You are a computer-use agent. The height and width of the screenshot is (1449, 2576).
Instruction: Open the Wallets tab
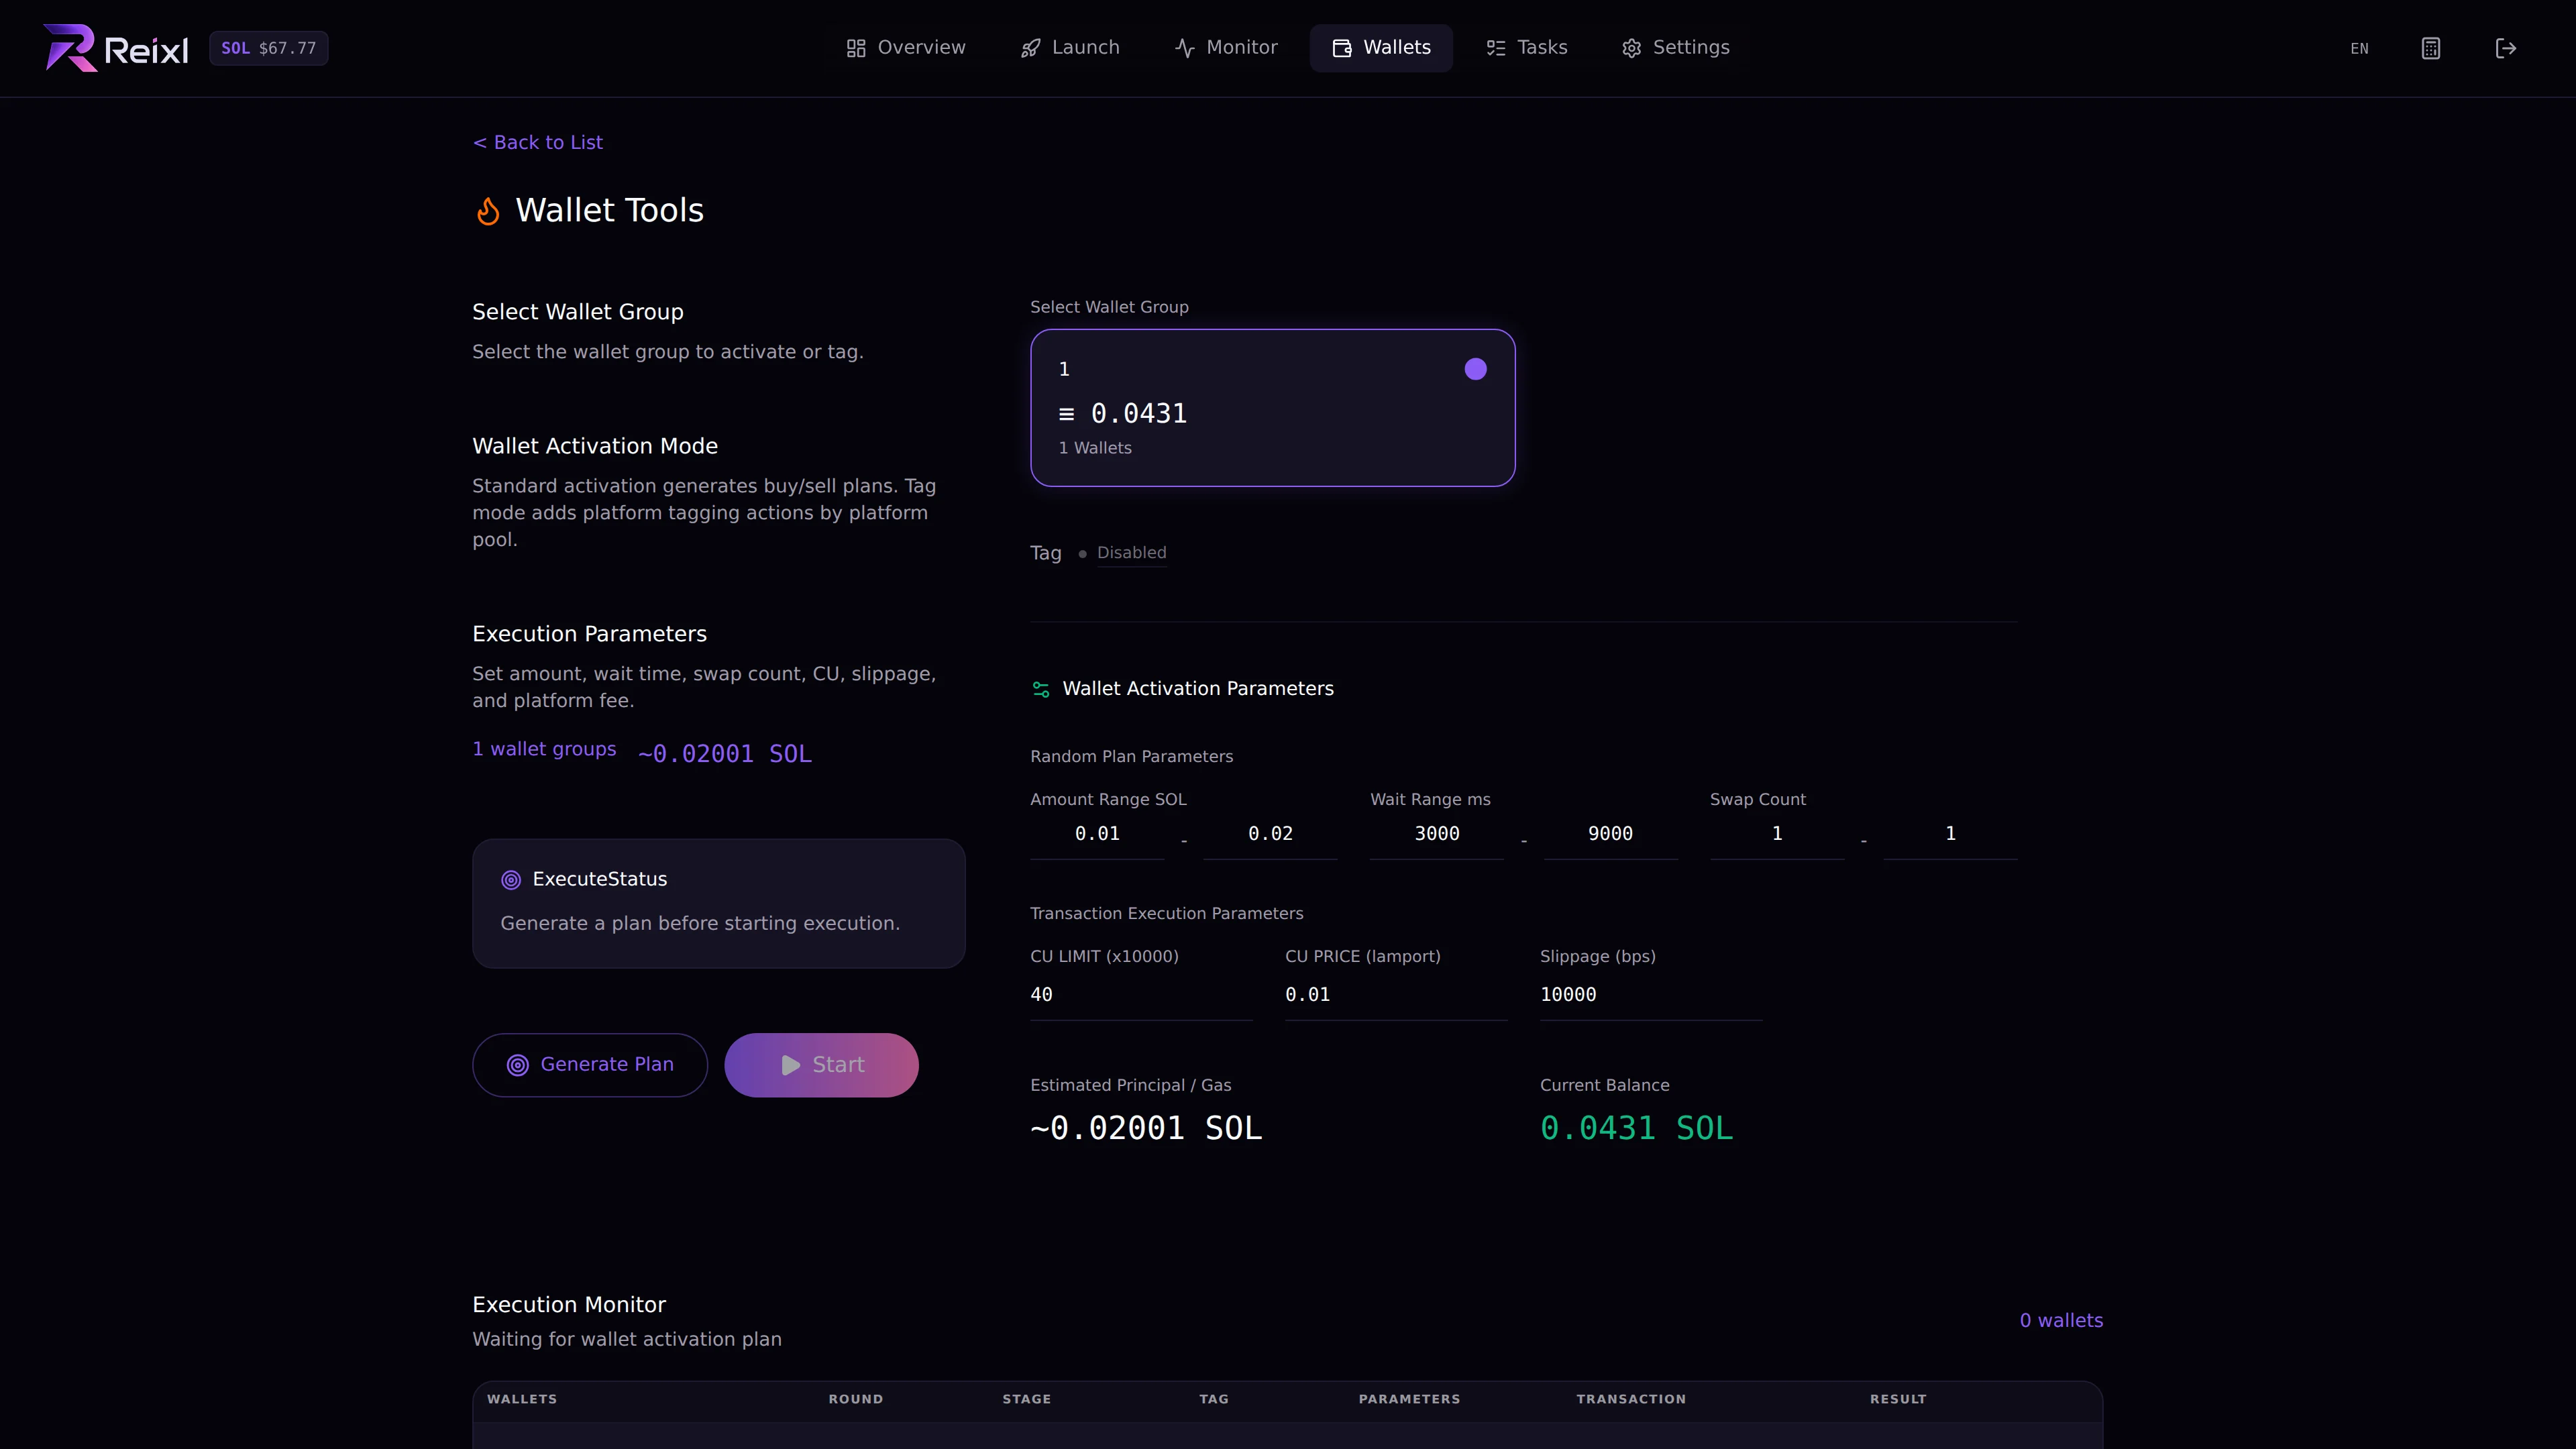tap(1381, 48)
